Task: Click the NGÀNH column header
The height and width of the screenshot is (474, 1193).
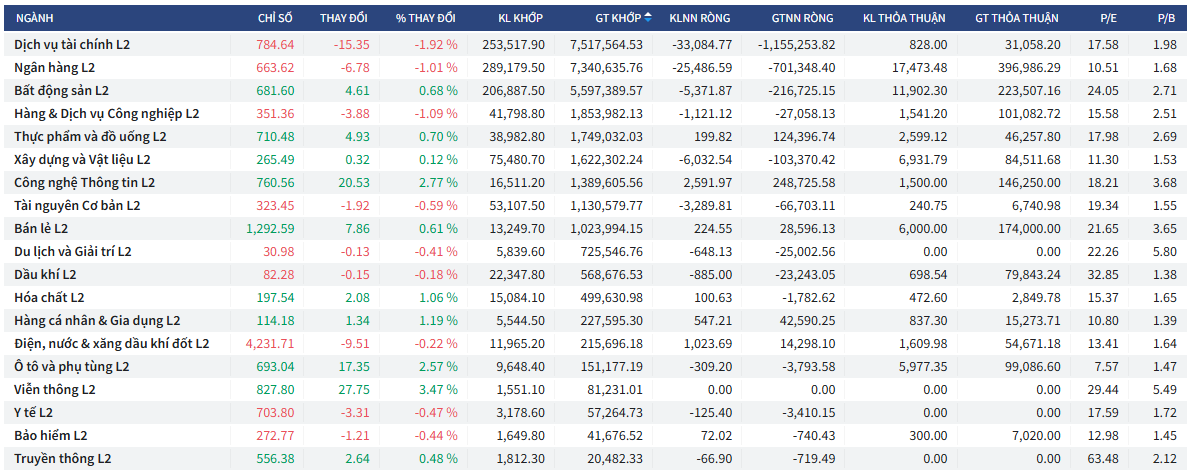Action: point(36,18)
